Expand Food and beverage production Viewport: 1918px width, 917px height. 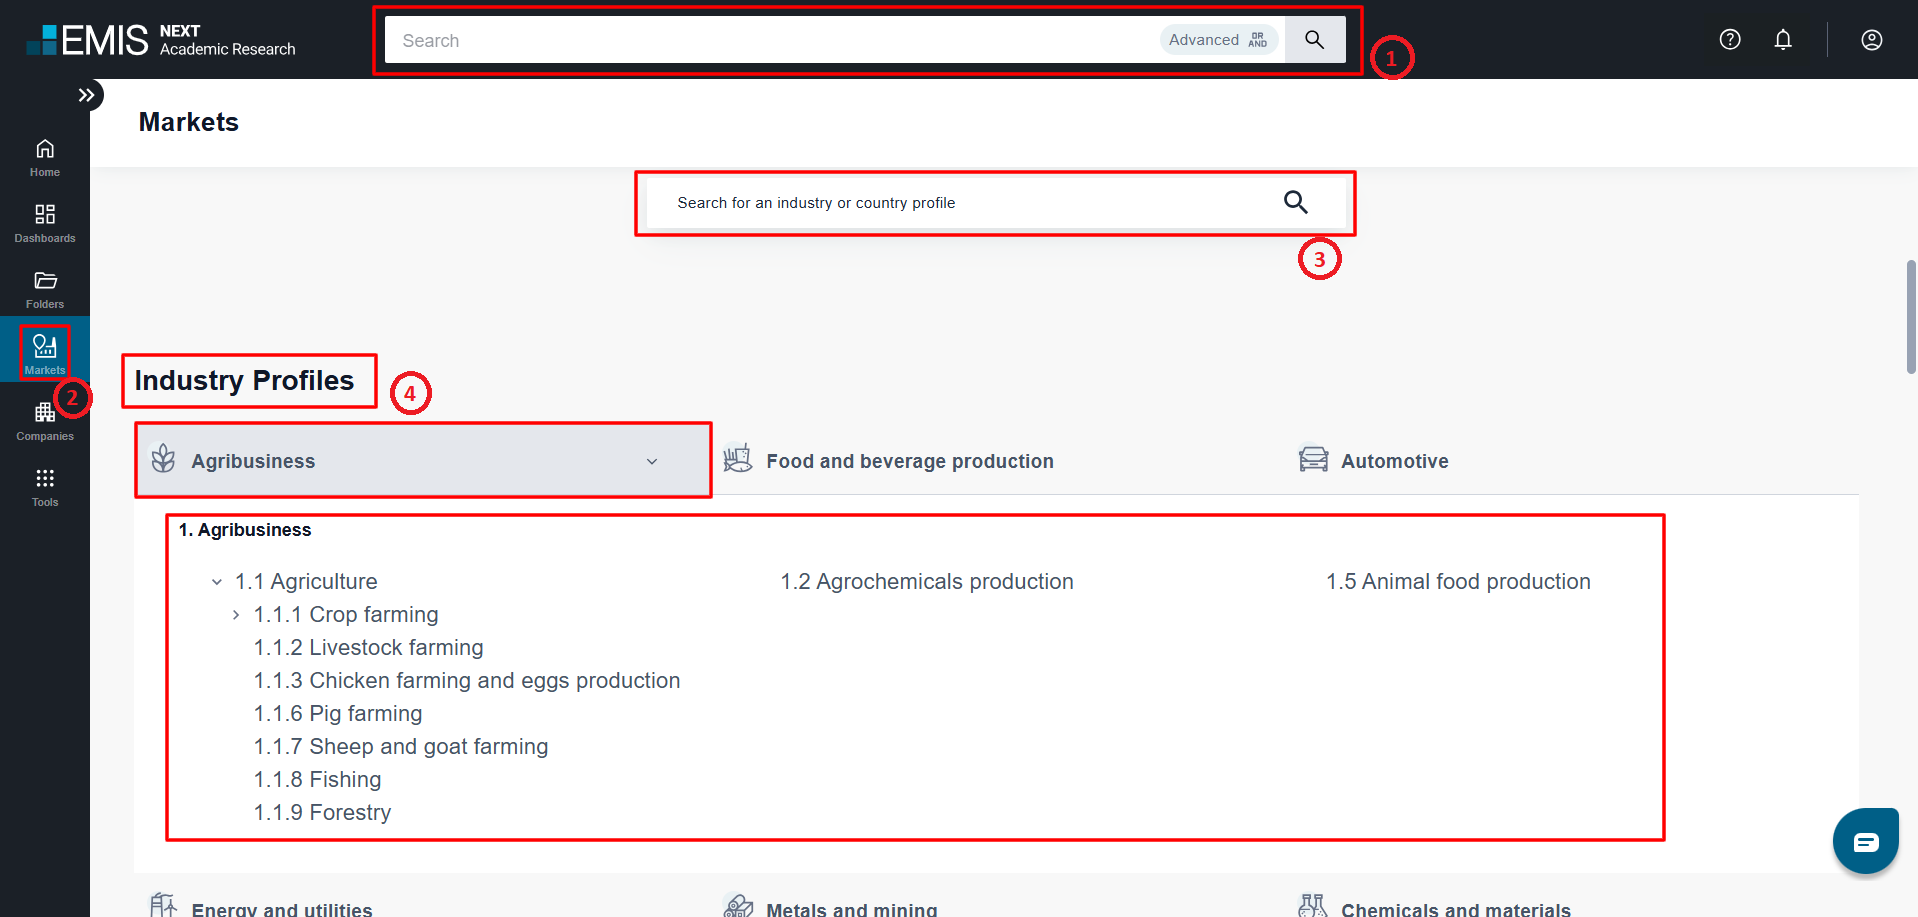point(910,461)
